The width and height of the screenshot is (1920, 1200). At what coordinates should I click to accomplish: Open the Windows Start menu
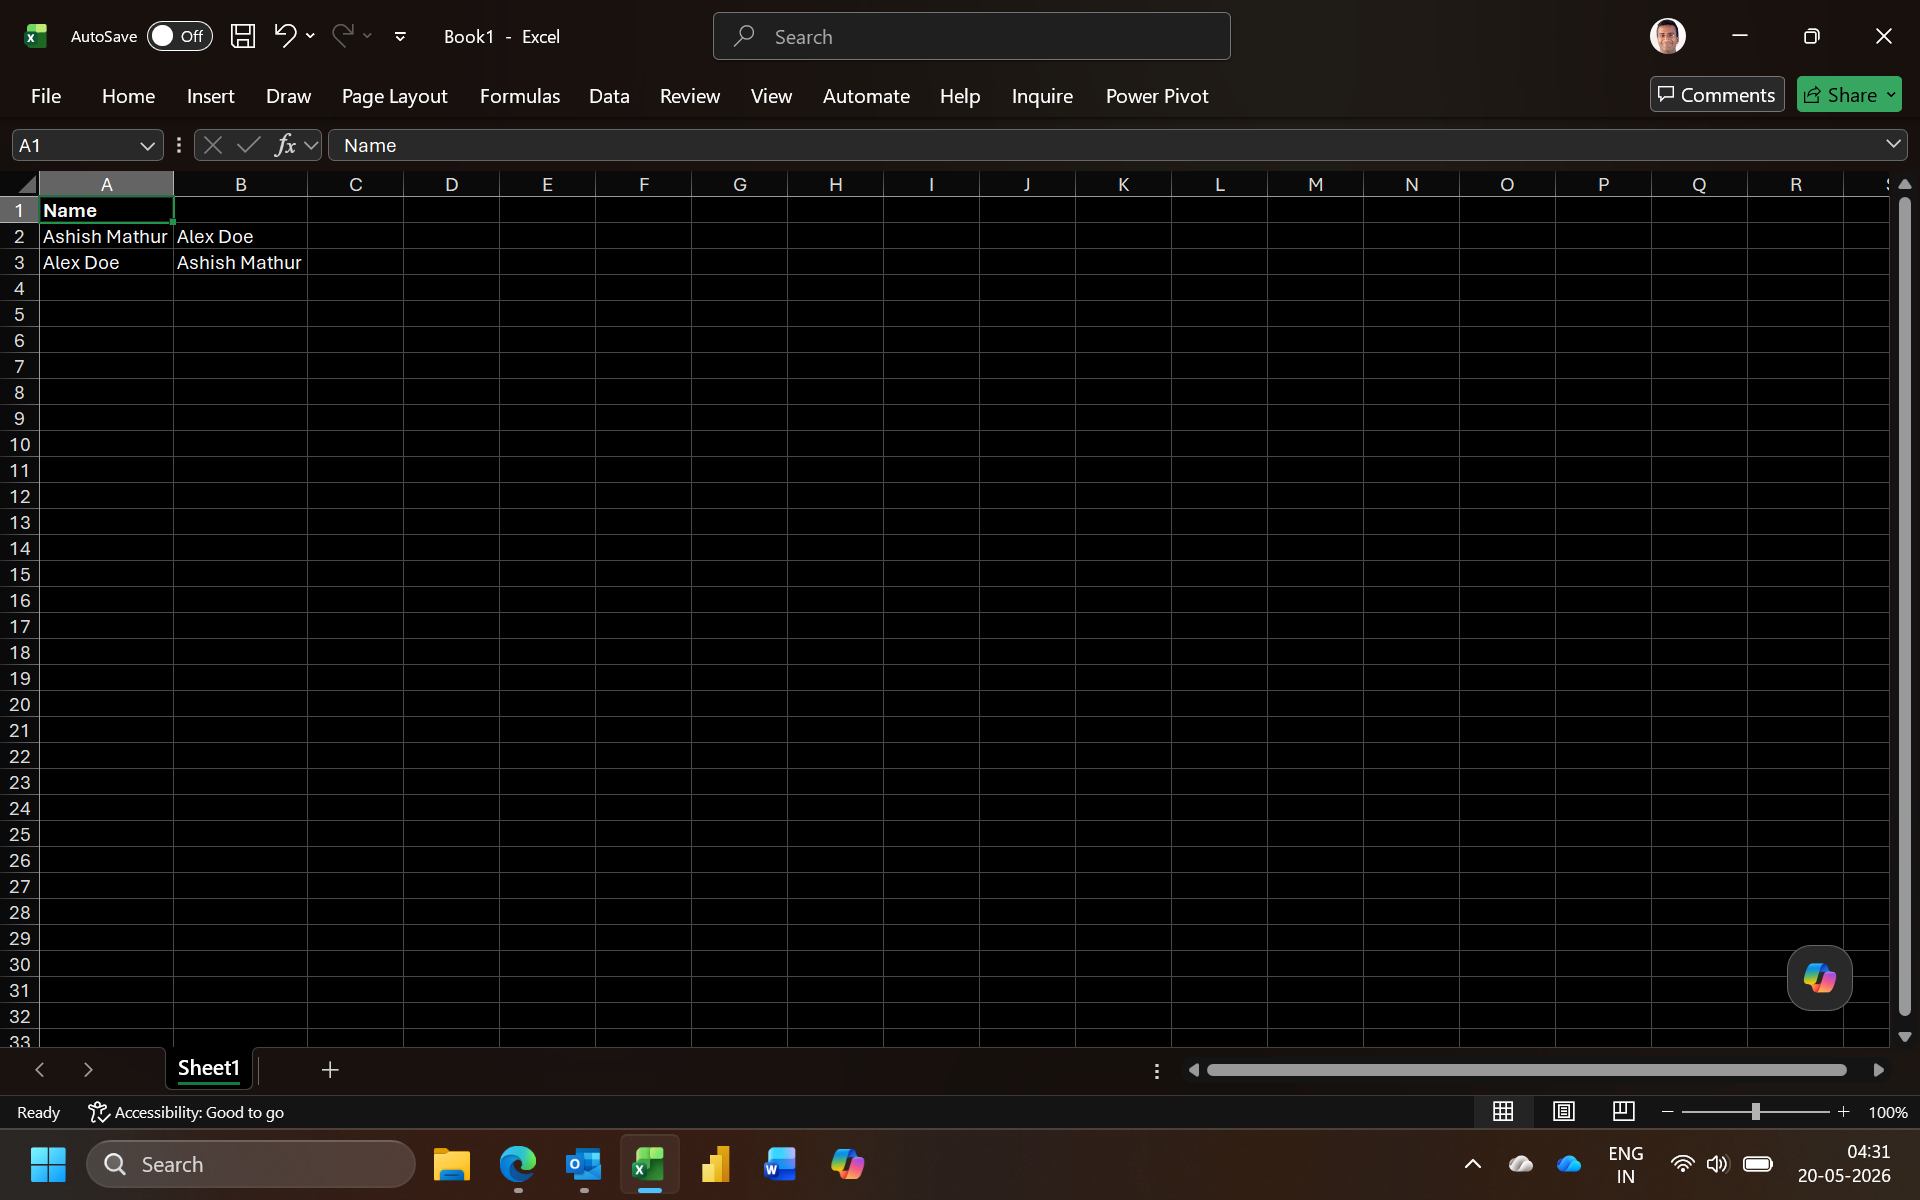(x=48, y=1164)
